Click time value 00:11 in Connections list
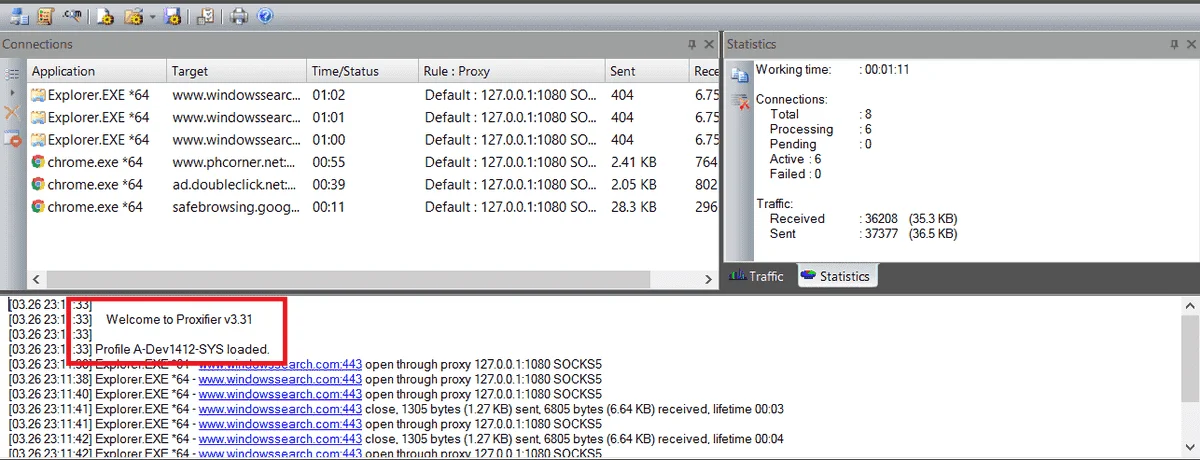The width and height of the screenshot is (1200, 460). point(329,207)
